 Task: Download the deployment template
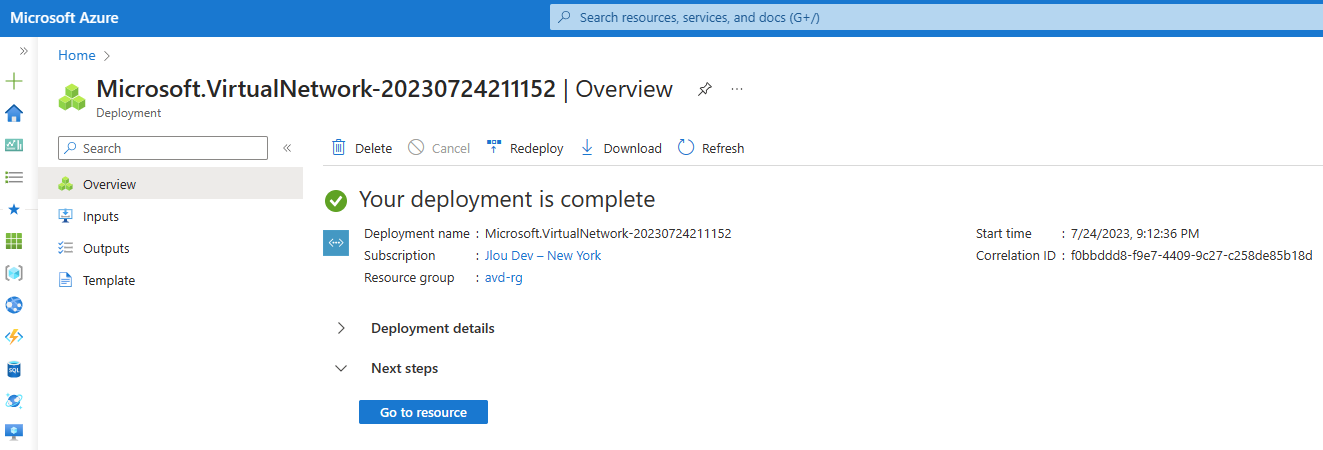[x=621, y=148]
